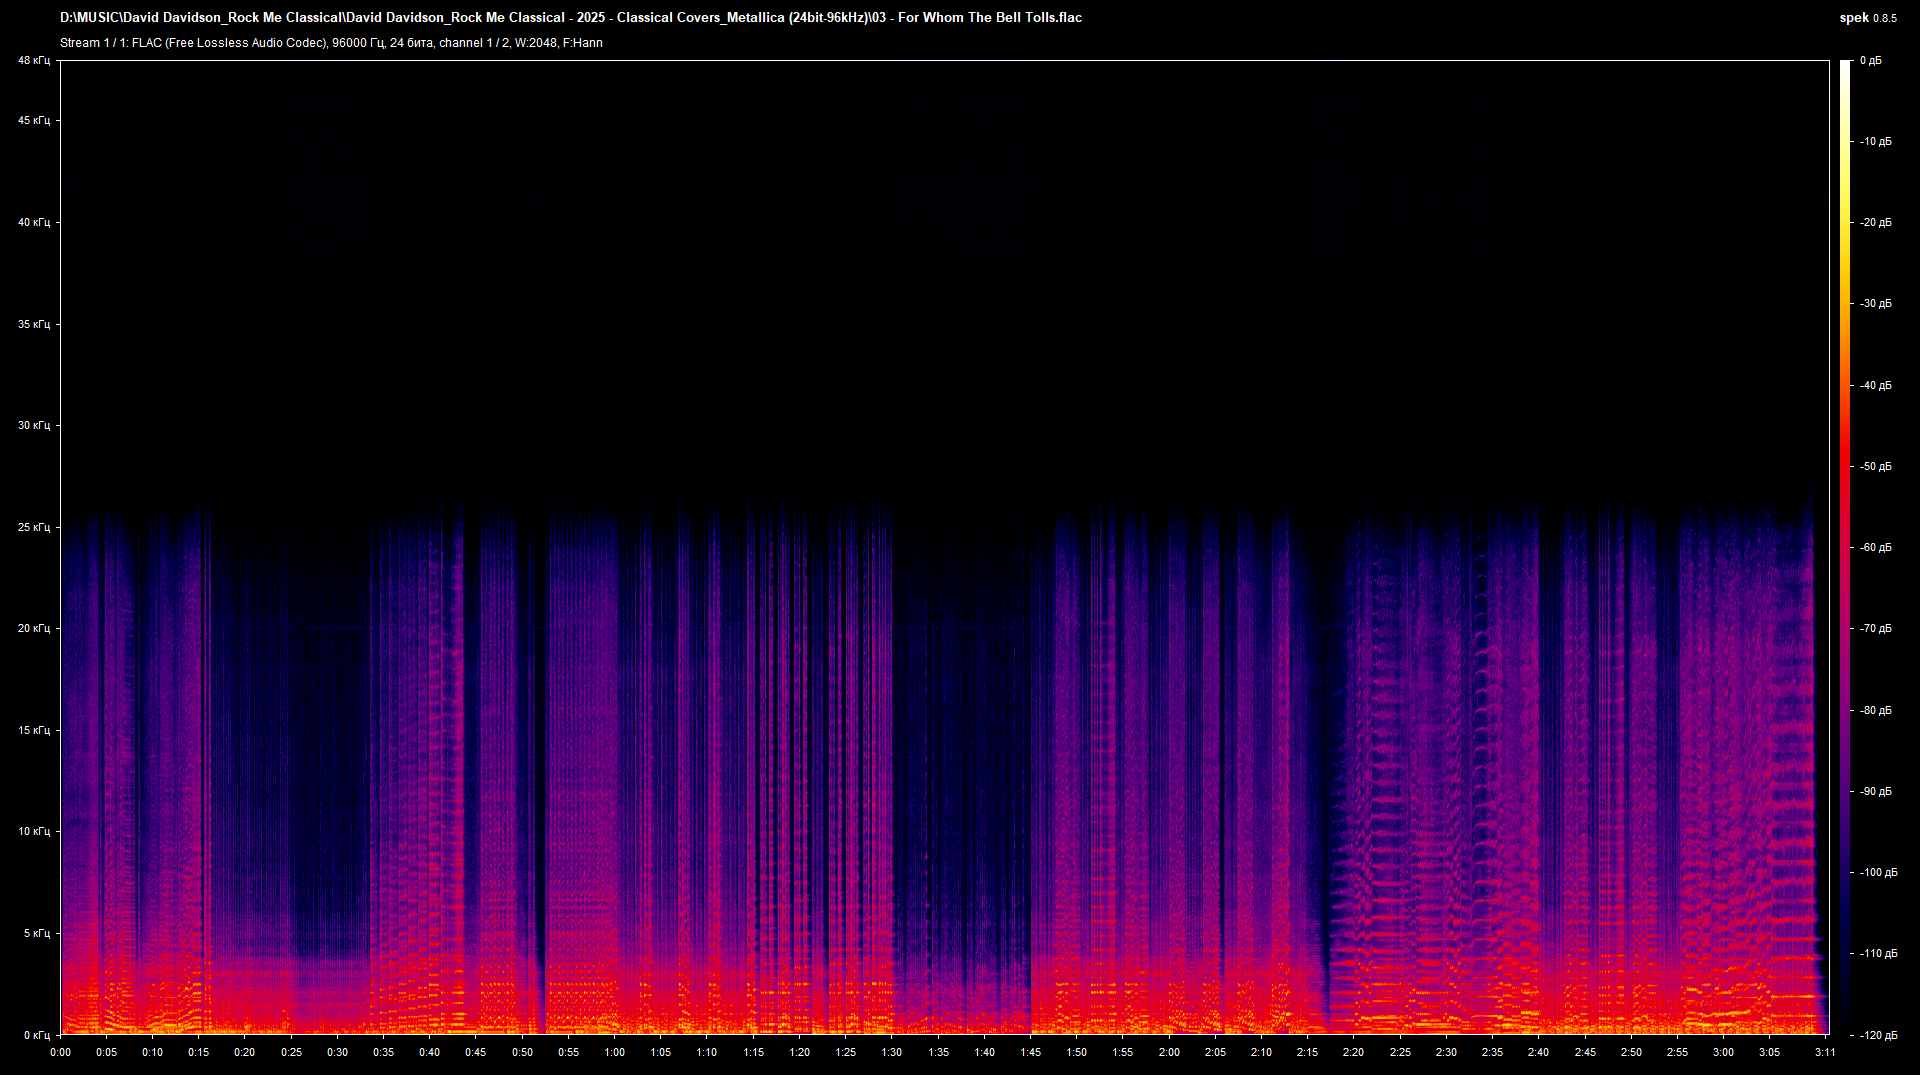Click the -50 дБ level scale label
This screenshot has width=1920, height=1075.
coord(1876,467)
